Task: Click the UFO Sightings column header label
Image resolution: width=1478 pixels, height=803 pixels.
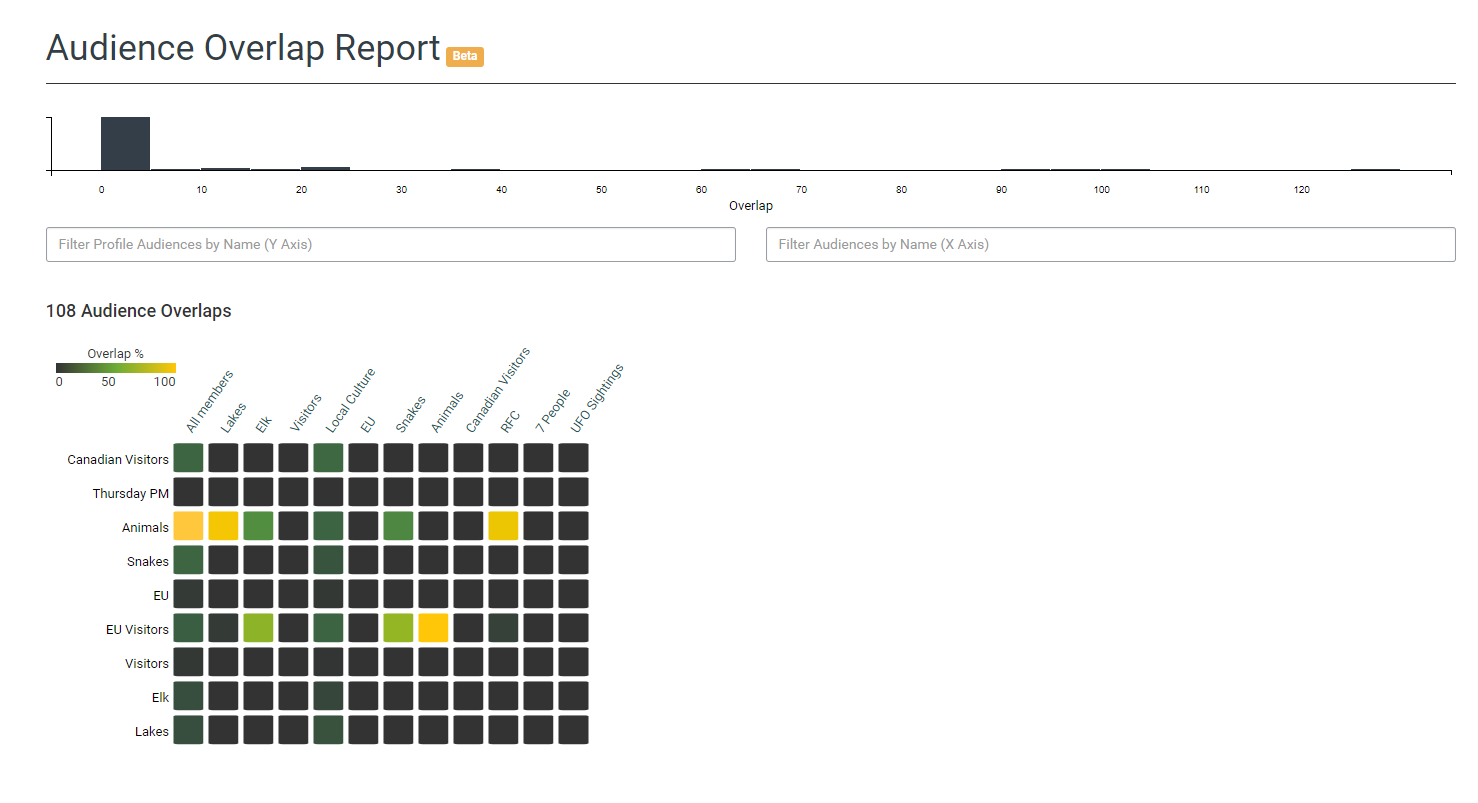Action: [x=596, y=399]
